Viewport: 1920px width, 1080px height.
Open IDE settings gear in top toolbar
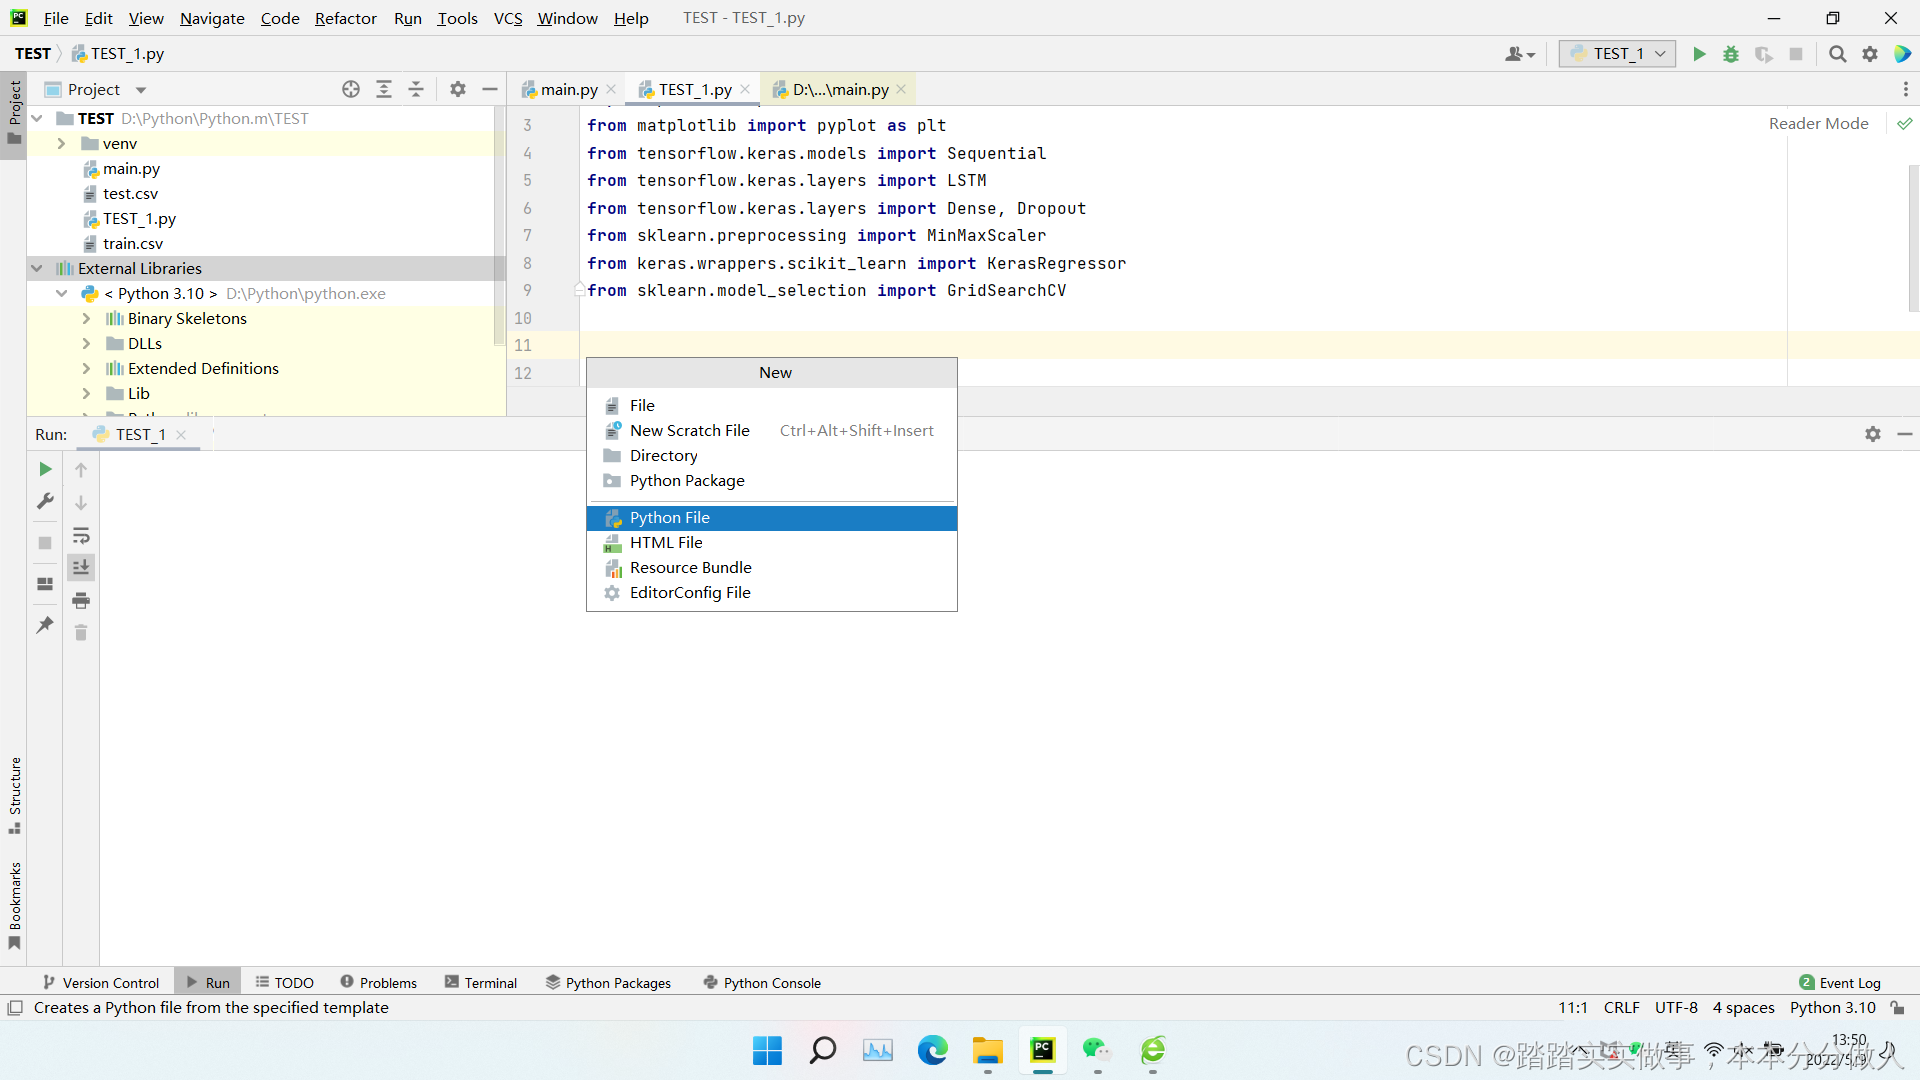(x=1870, y=54)
